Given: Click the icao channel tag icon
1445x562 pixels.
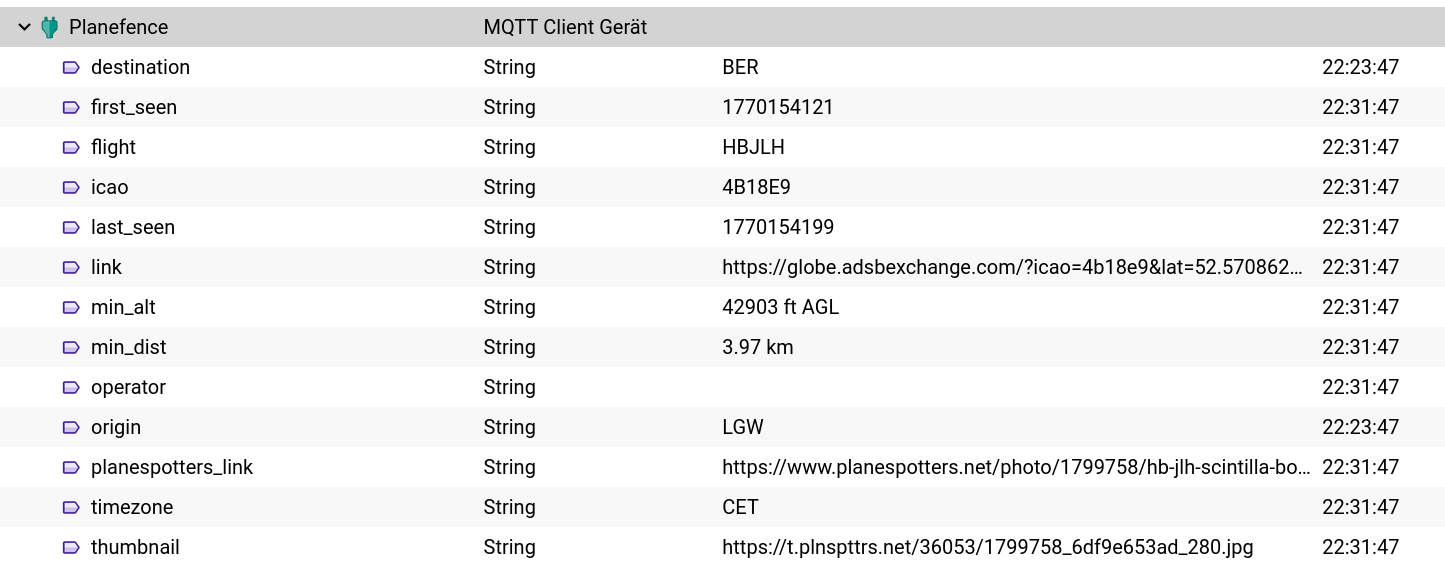Looking at the screenshot, I should 71,187.
